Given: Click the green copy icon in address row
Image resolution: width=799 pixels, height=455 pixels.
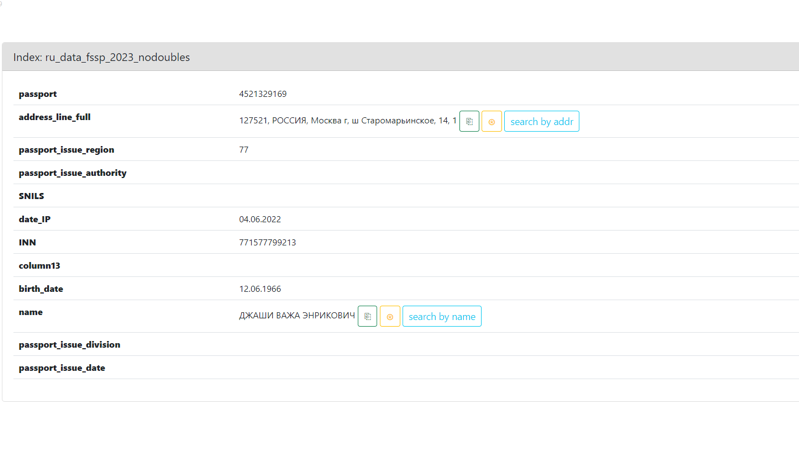Looking at the screenshot, I should pos(469,122).
